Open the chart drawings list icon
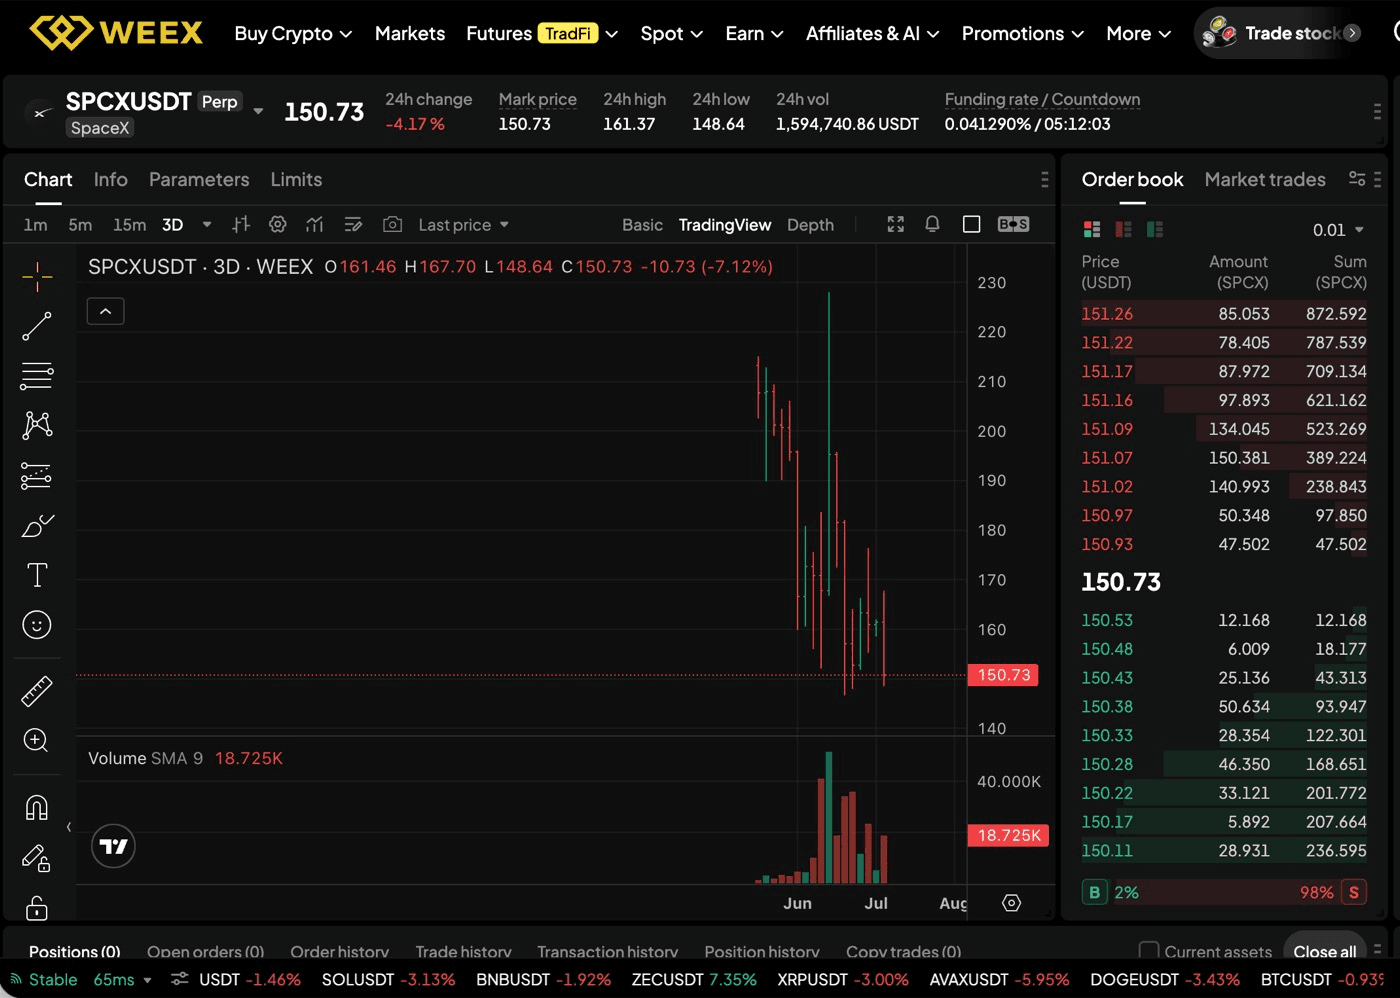This screenshot has width=1400, height=998. 353,225
